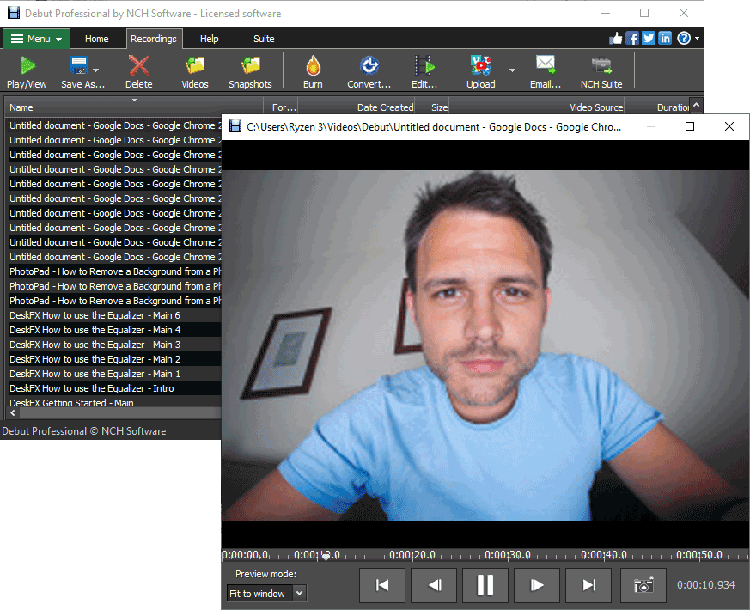Image resolution: width=750 pixels, height=610 pixels.
Task: Sort by Duration column header
Action: pyautogui.click(x=658, y=107)
